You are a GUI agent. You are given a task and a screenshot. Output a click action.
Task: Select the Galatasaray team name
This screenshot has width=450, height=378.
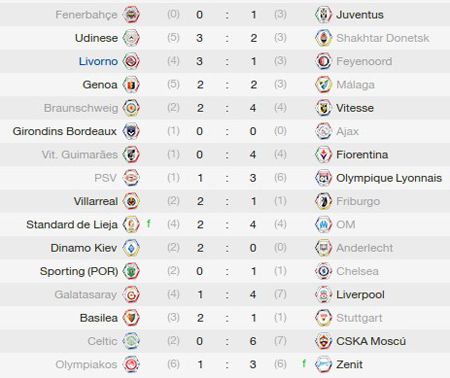86,295
